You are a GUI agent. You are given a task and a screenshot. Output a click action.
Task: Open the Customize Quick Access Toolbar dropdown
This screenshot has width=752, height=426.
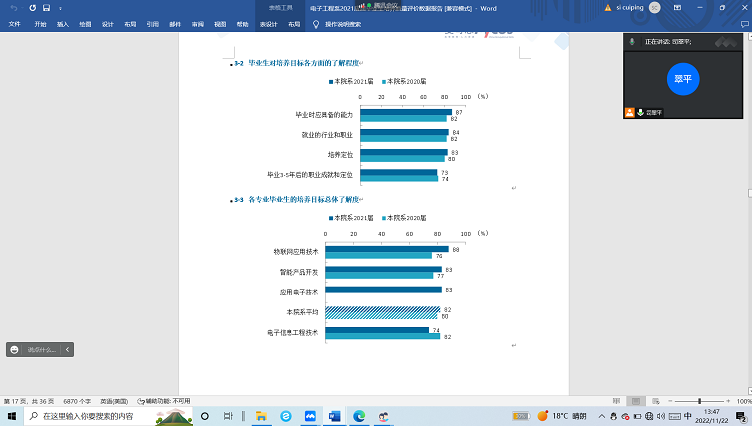pyautogui.click(x=62, y=8)
